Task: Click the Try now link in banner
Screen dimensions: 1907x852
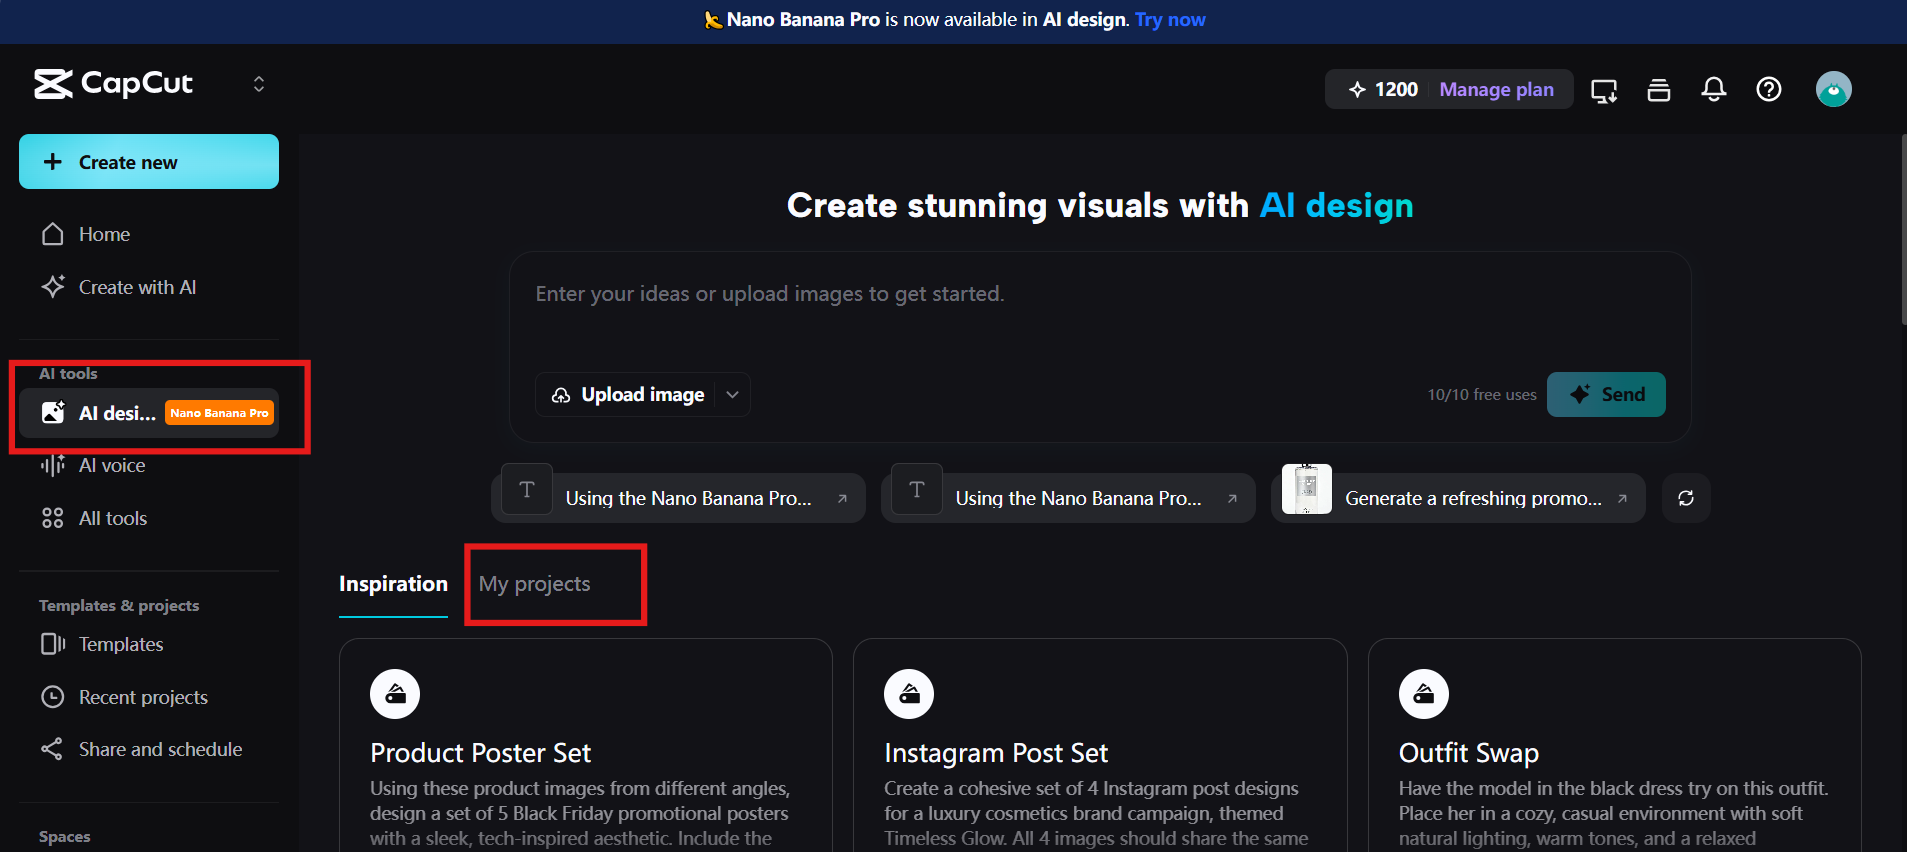Action: tap(1170, 20)
